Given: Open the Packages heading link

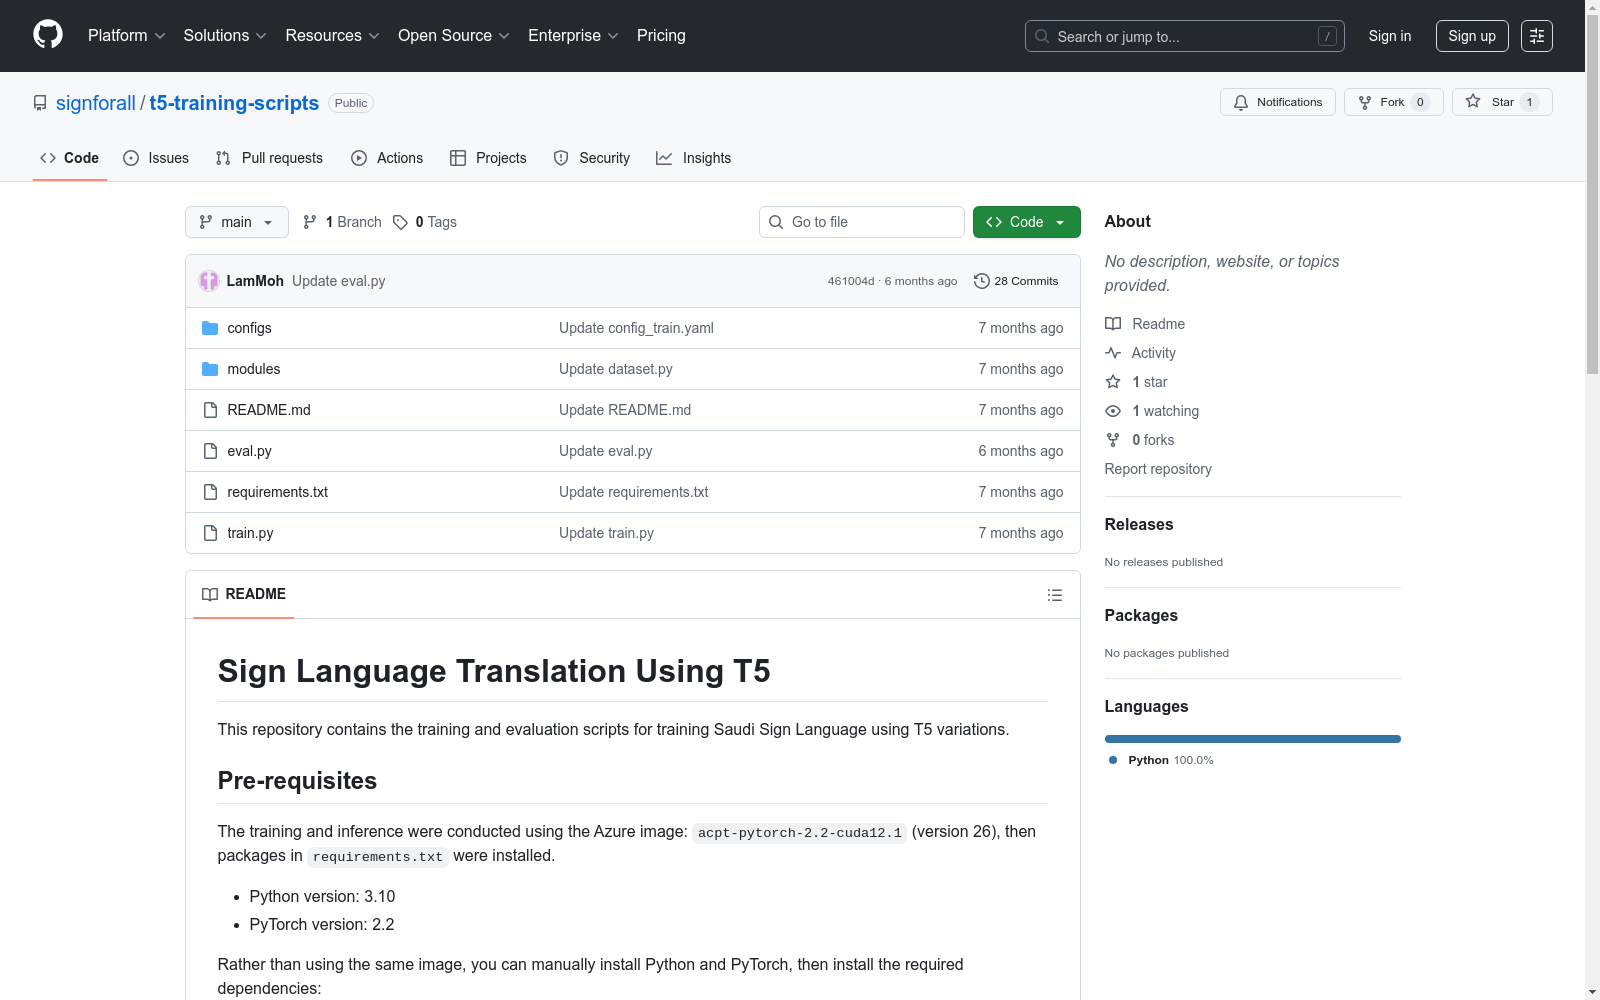Looking at the screenshot, I should 1141,615.
